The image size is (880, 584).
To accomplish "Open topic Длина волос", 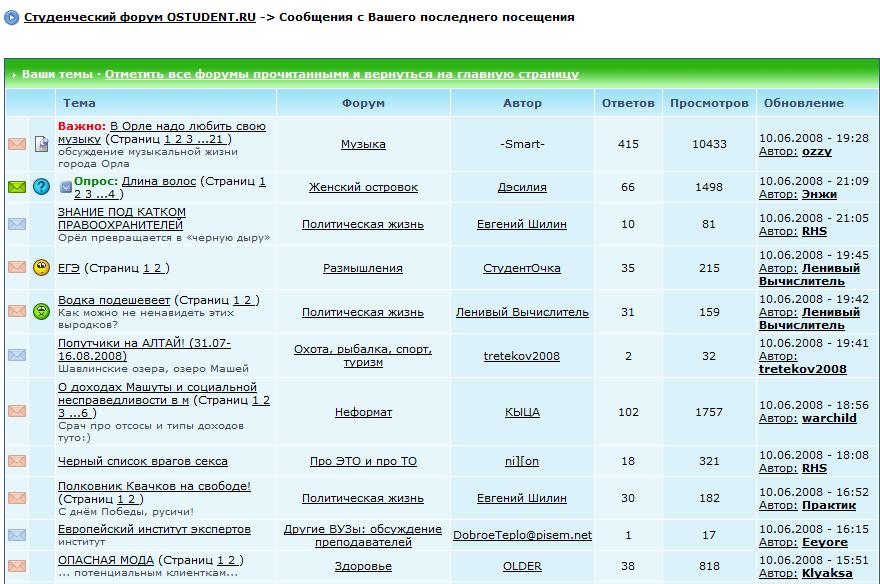I will coord(159,181).
